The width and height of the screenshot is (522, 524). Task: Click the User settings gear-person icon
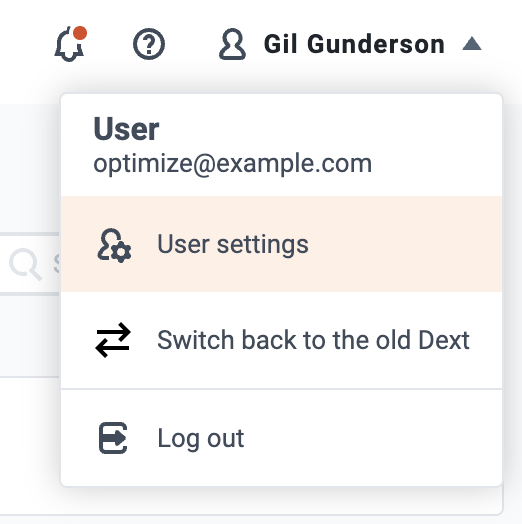point(114,245)
